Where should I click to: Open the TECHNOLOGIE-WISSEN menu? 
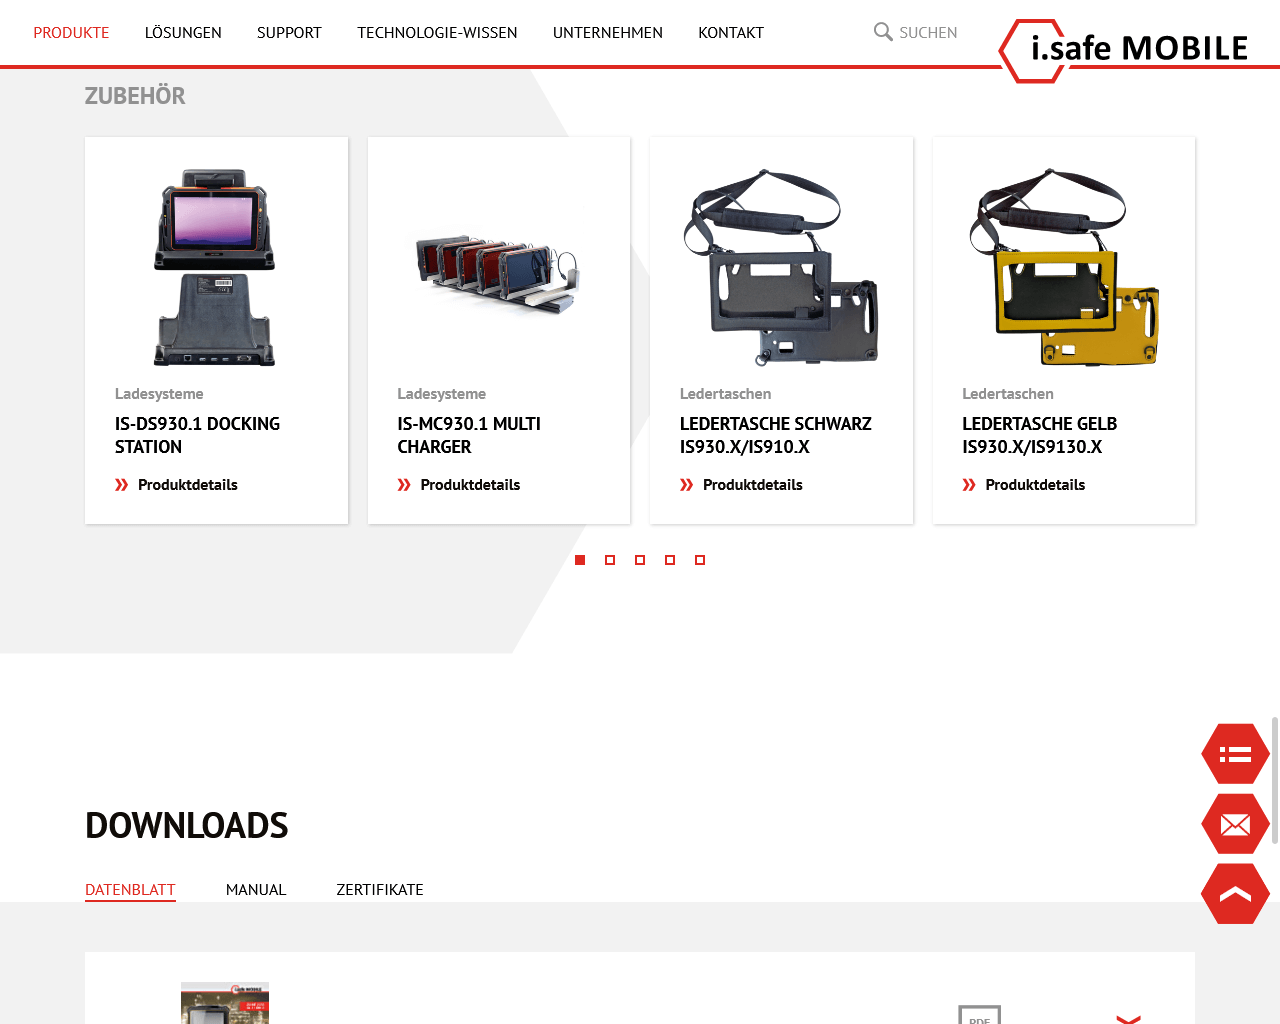437,33
